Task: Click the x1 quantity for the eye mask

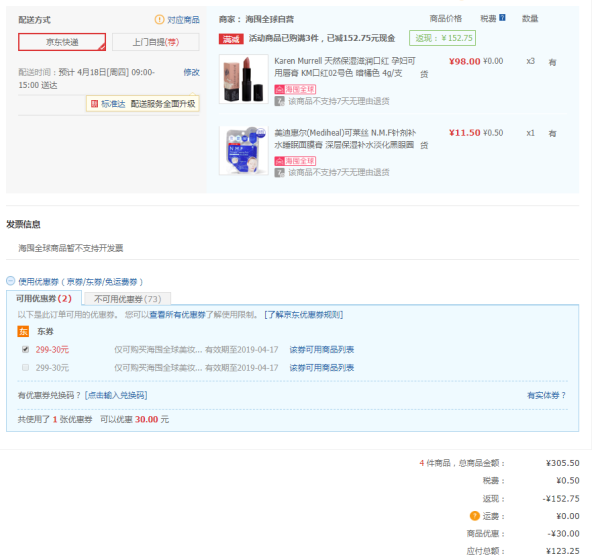Action: click(530, 133)
